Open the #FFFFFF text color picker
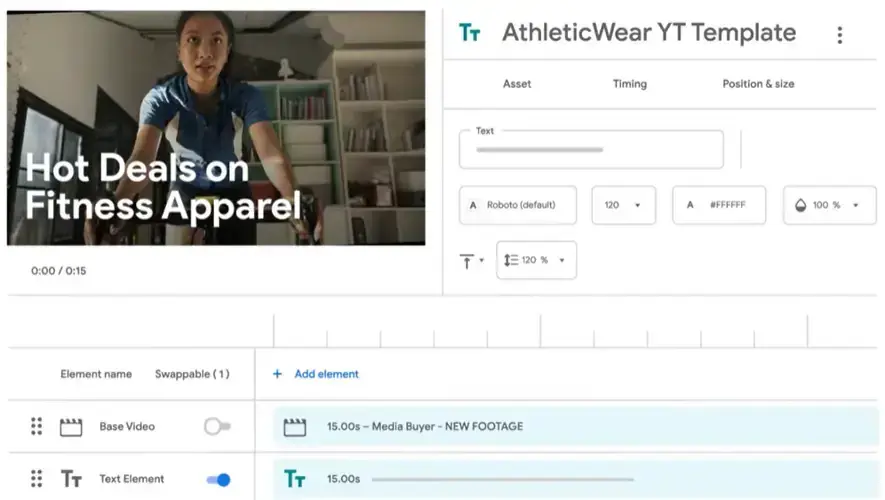The width and height of the screenshot is (885, 500). click(718, 205)
